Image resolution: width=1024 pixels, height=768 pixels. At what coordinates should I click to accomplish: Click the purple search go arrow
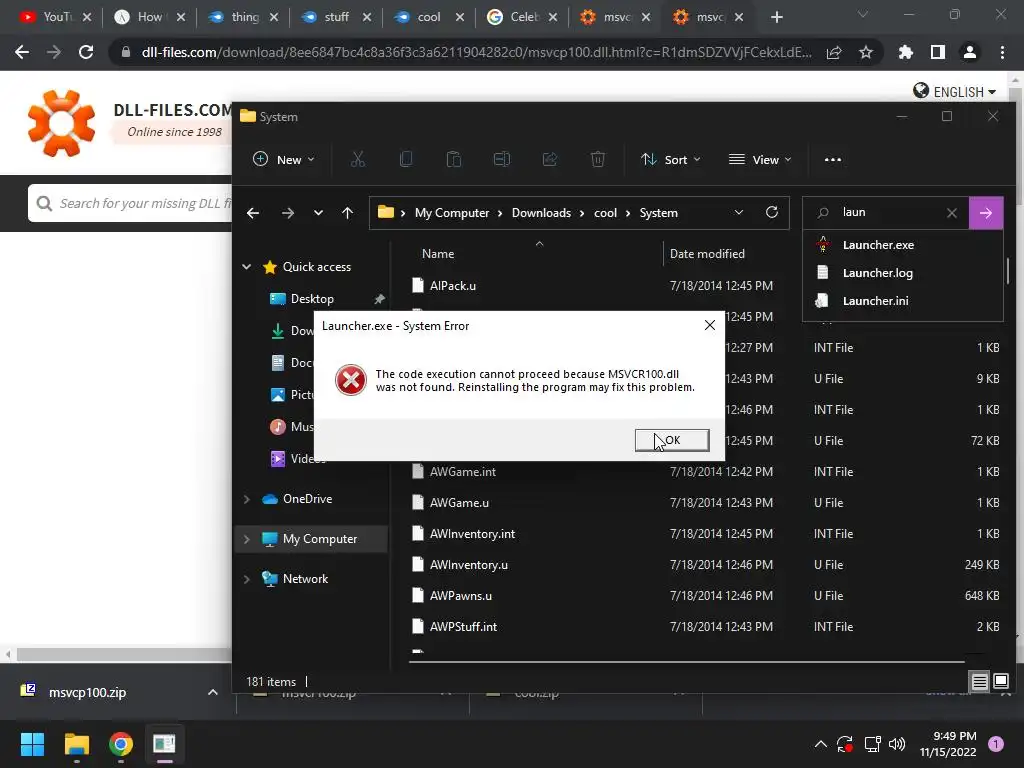coord(986,213)
